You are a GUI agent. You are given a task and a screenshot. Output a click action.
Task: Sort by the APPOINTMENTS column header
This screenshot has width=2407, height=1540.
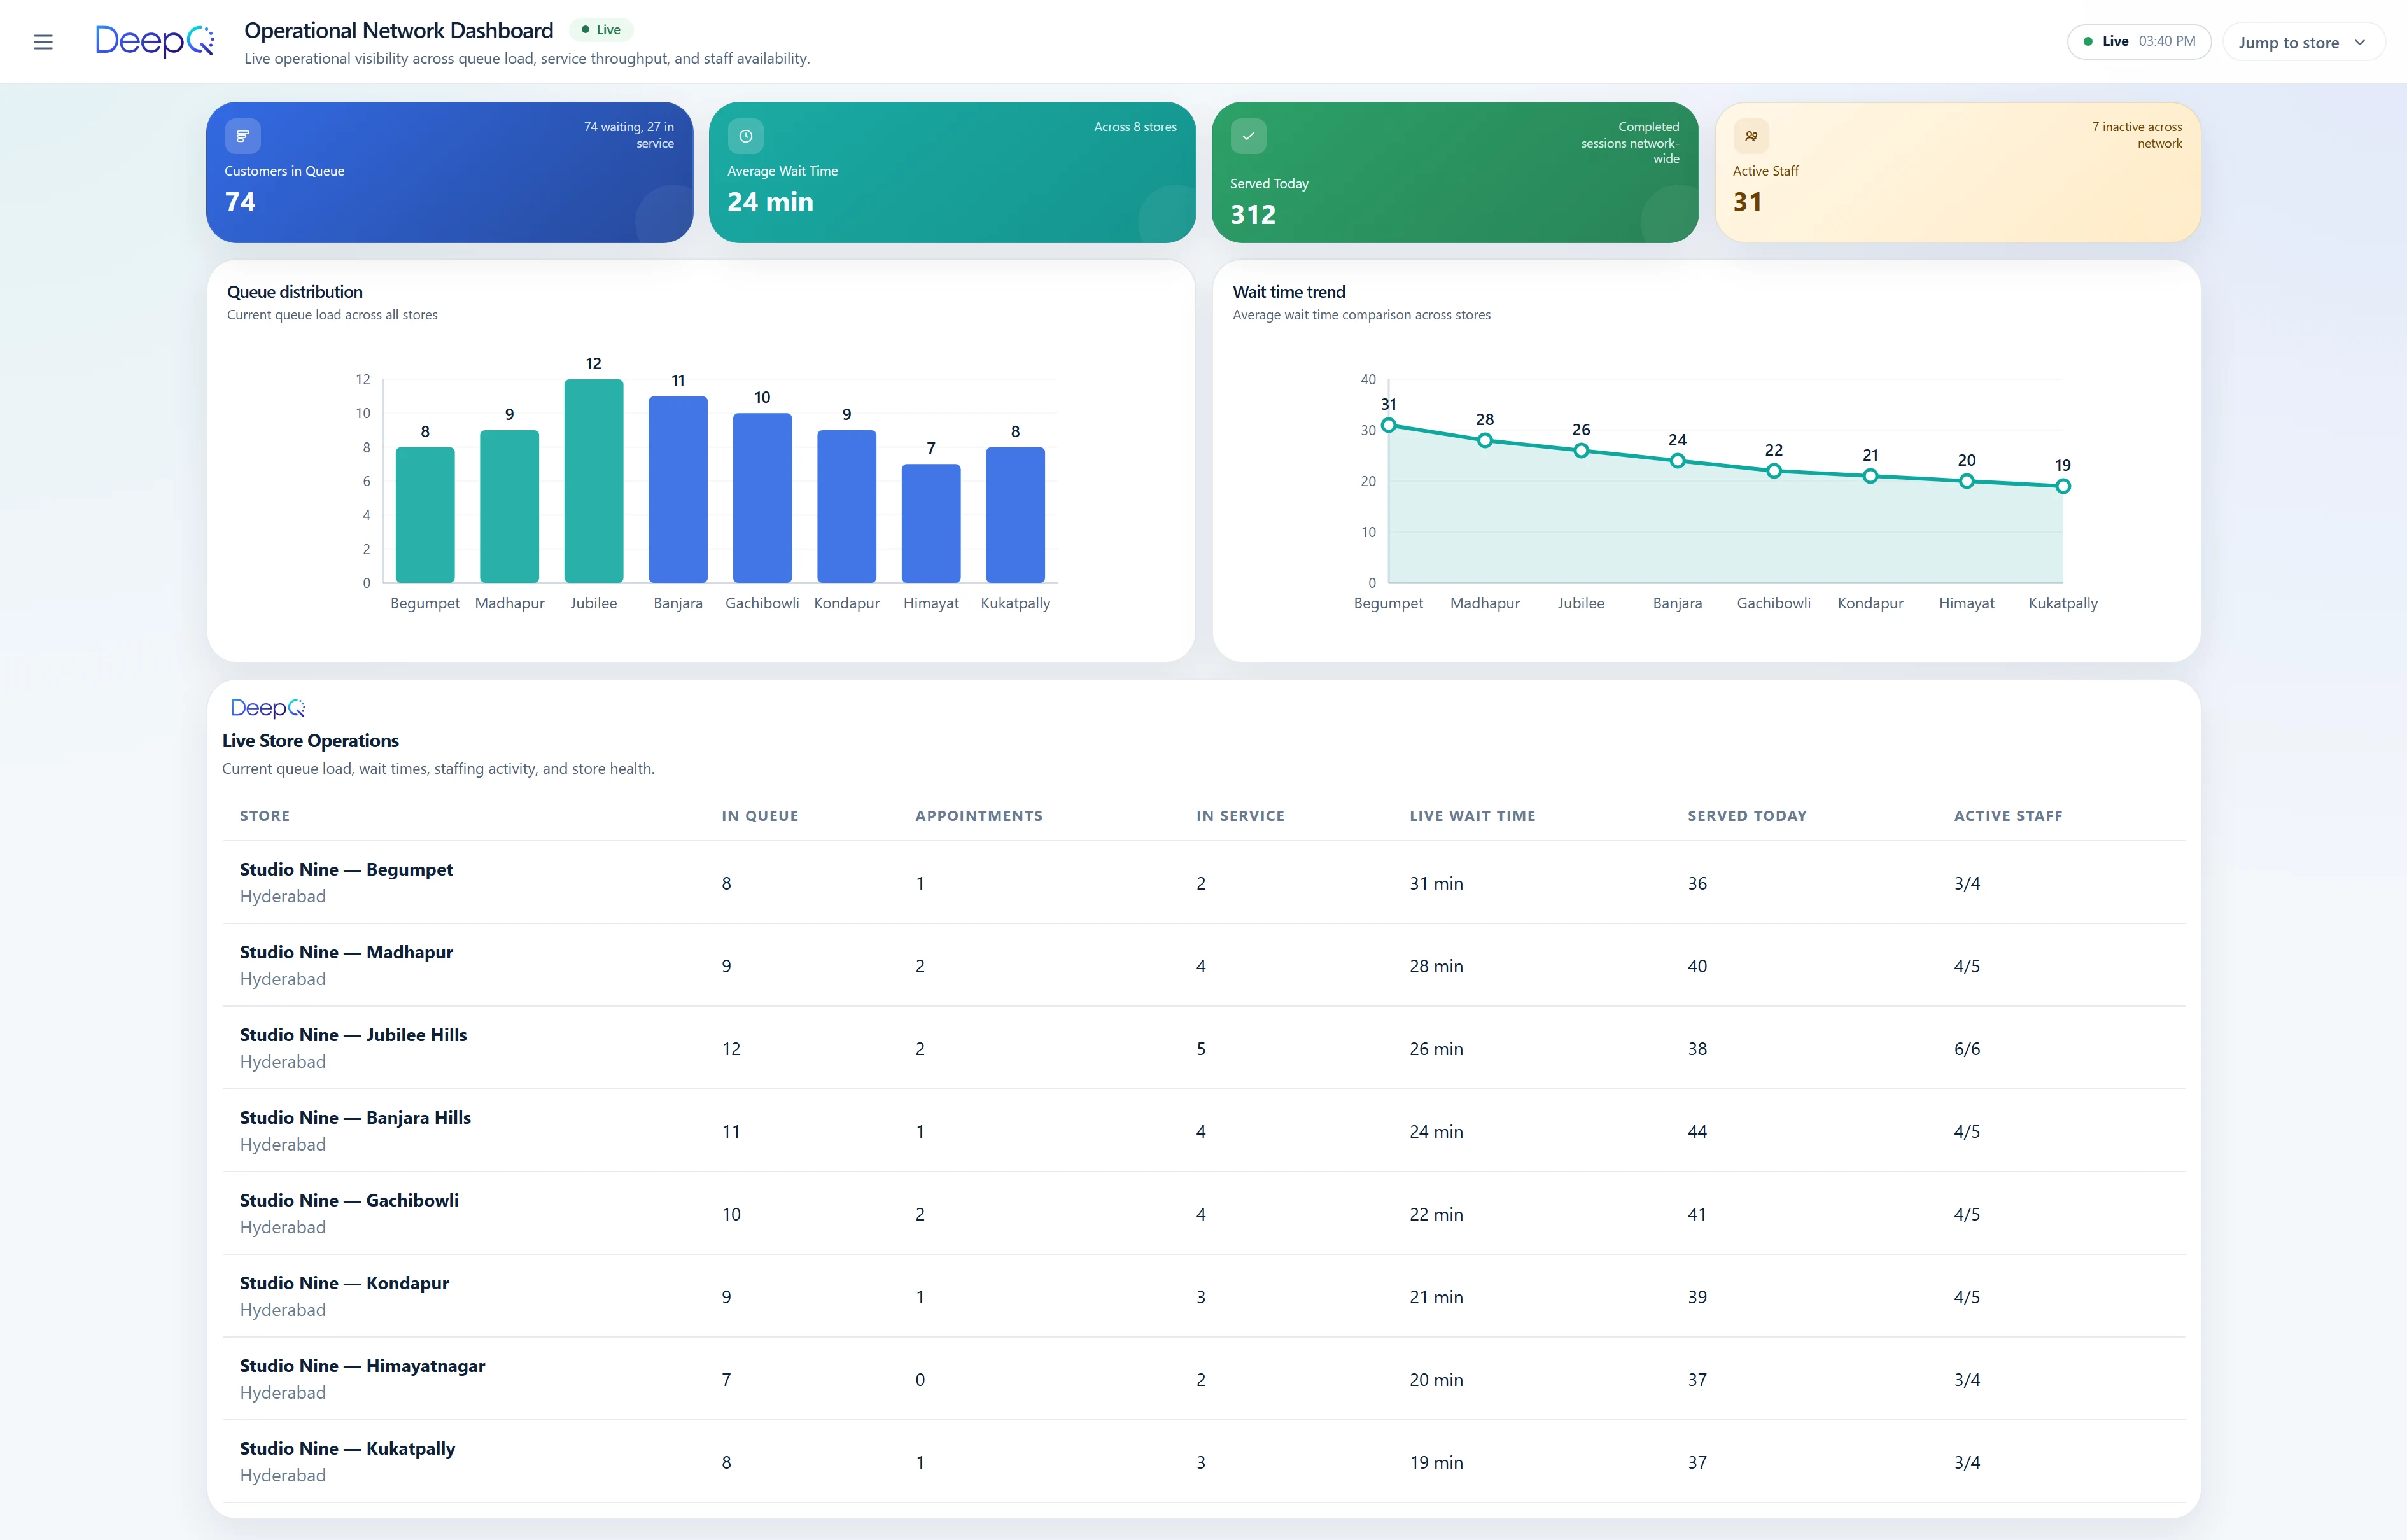click(979, 816)
